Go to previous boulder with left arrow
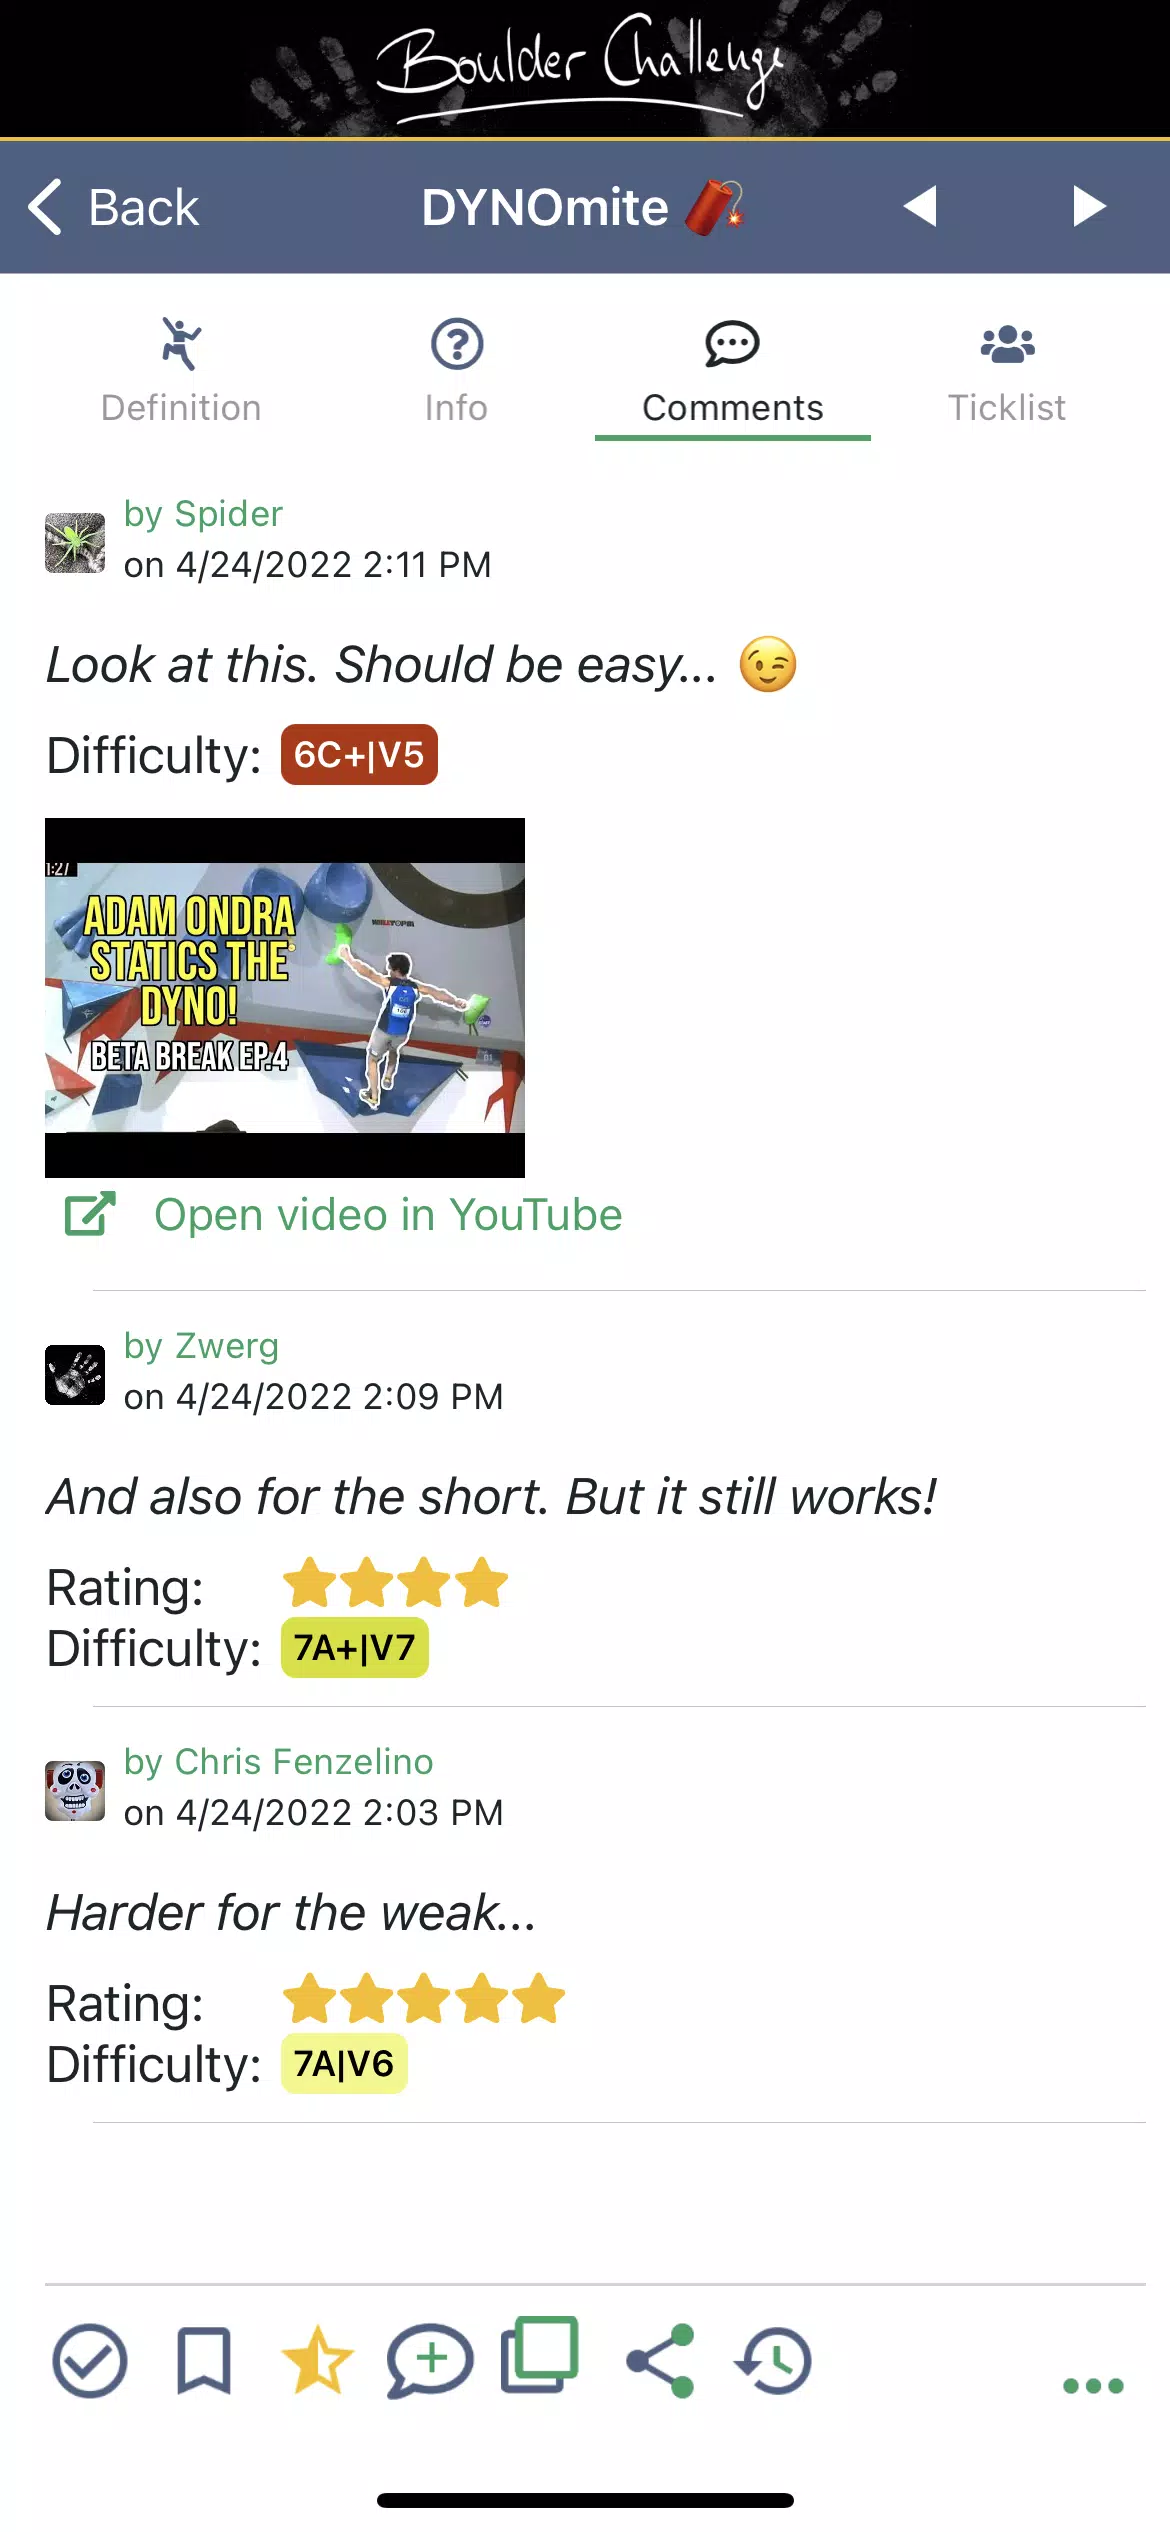 (x=920, y=206)
